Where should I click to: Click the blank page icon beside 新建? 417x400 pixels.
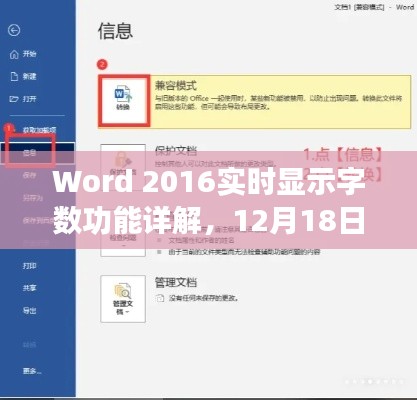[14, 77]
